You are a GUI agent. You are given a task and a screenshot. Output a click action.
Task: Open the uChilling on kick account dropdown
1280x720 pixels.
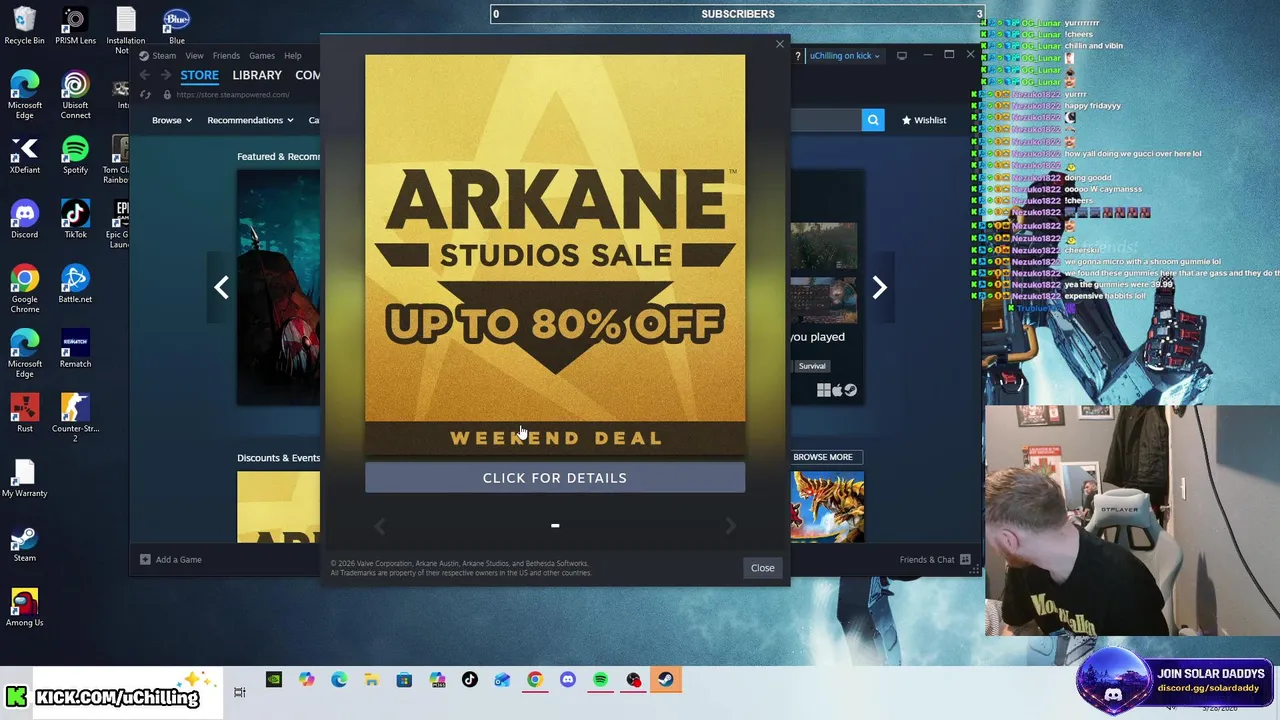[x=845, y=56]
